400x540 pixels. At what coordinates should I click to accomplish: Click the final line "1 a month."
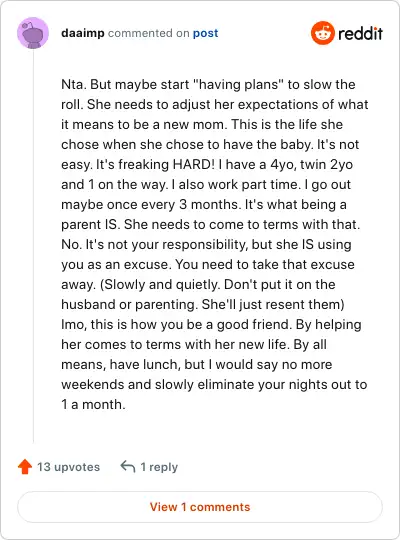[x=93, y=404]
